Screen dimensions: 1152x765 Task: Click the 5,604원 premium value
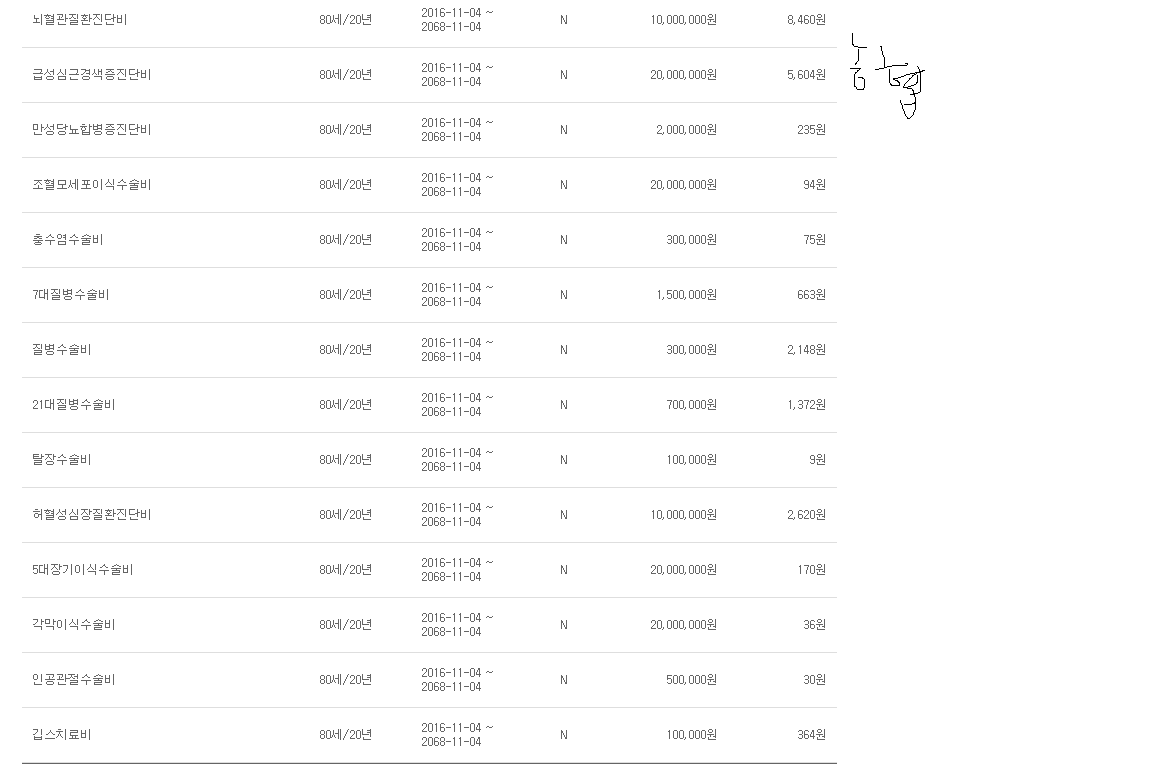pyautogui.click(x=806, y=75)
